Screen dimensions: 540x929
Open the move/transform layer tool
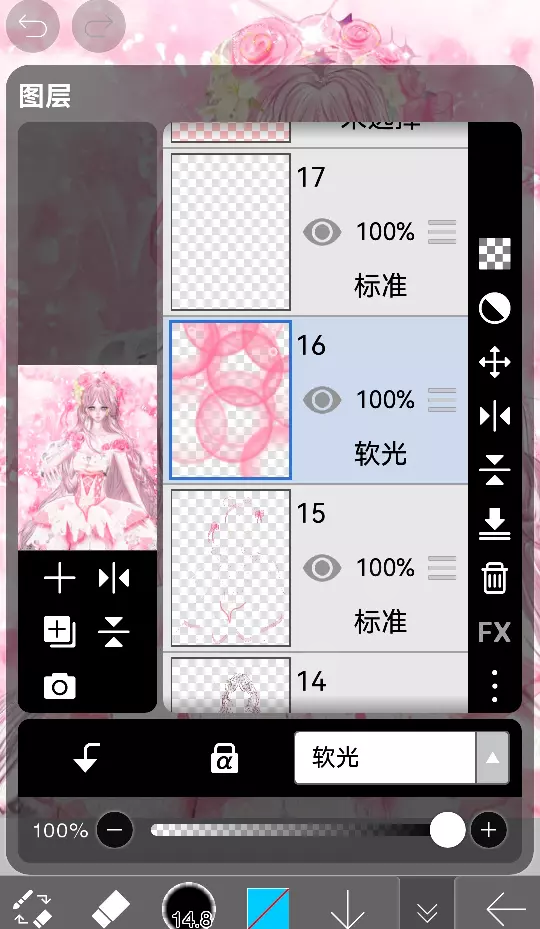pos(494,362)
